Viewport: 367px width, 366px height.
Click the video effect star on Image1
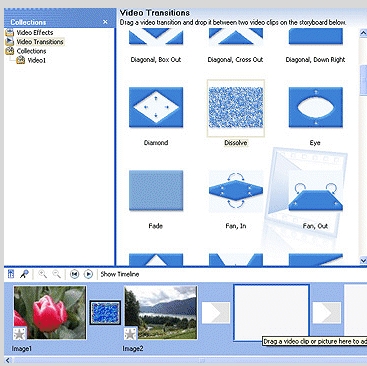tap(19, 334)
